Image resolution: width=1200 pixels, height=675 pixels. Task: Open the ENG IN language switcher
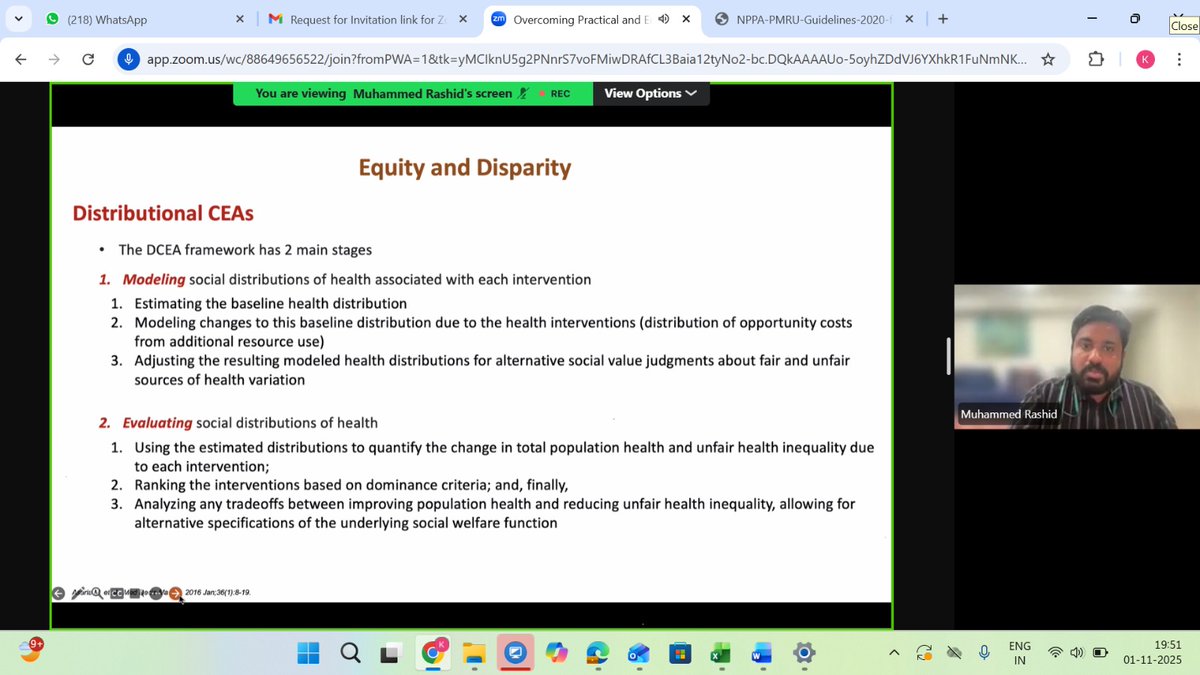pos(1019,653)
